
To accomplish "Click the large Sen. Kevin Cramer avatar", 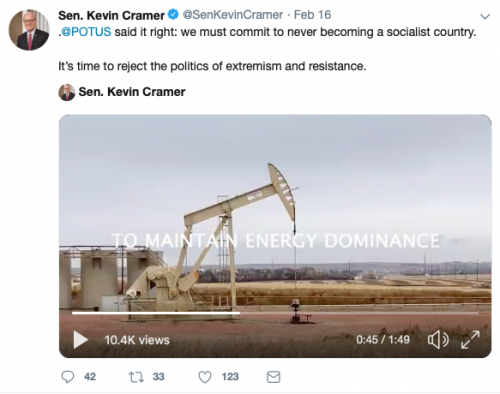I will pos(29,30).
